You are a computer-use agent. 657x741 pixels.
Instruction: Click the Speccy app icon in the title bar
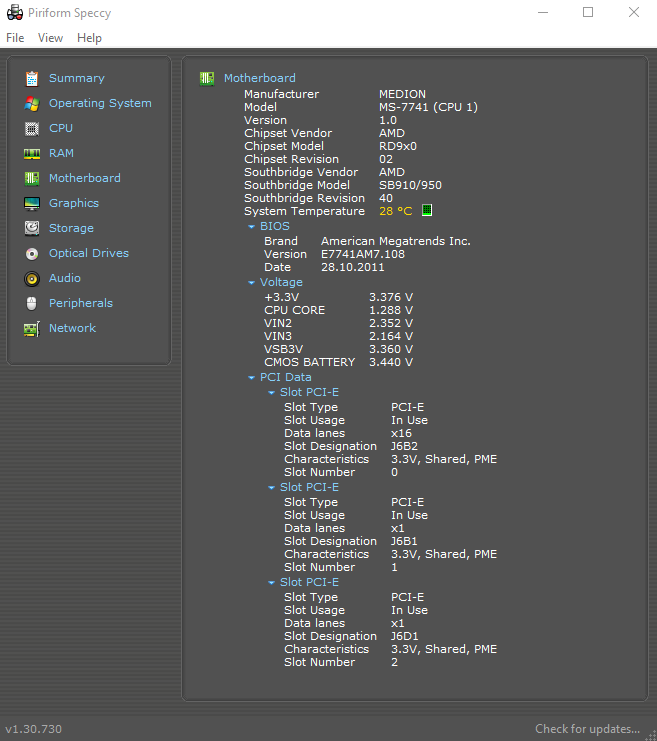click(x=15, y=13)
